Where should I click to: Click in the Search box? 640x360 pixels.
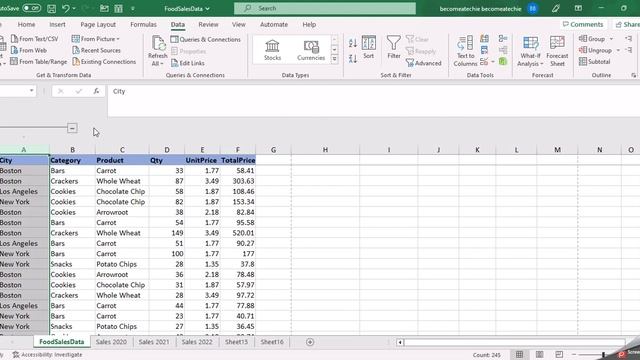325,8
